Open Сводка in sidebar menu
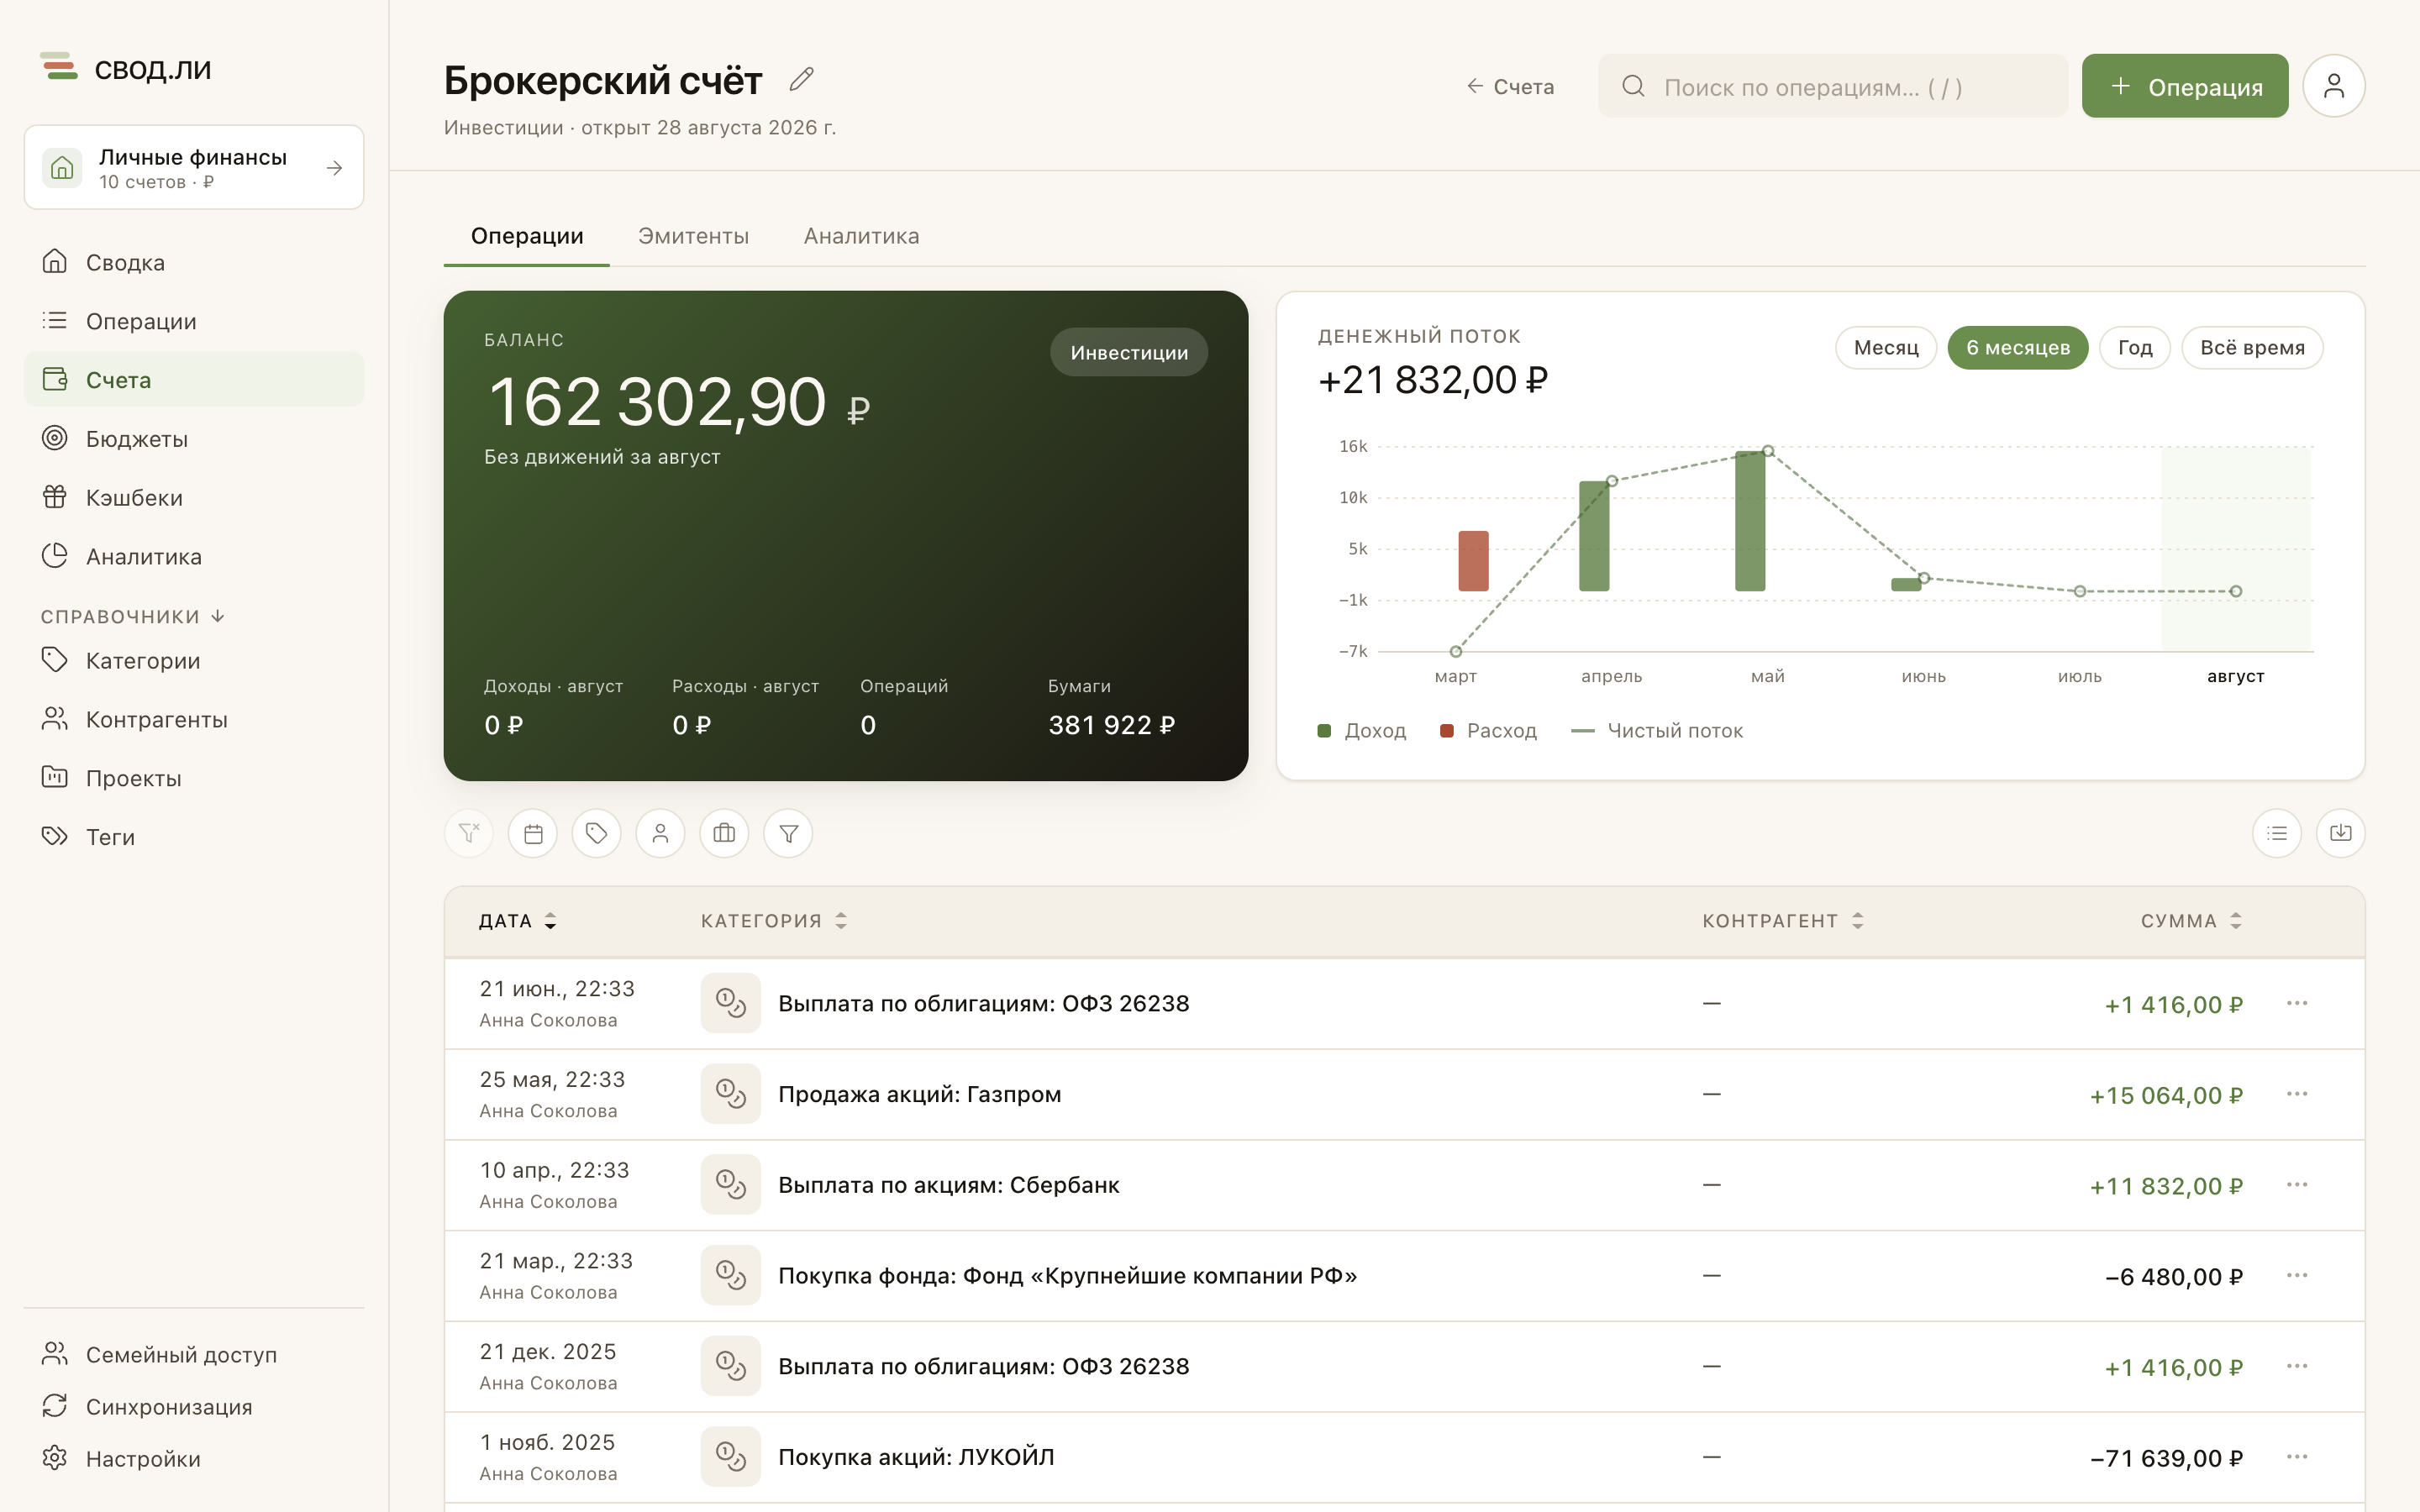 tap(194, 262)
